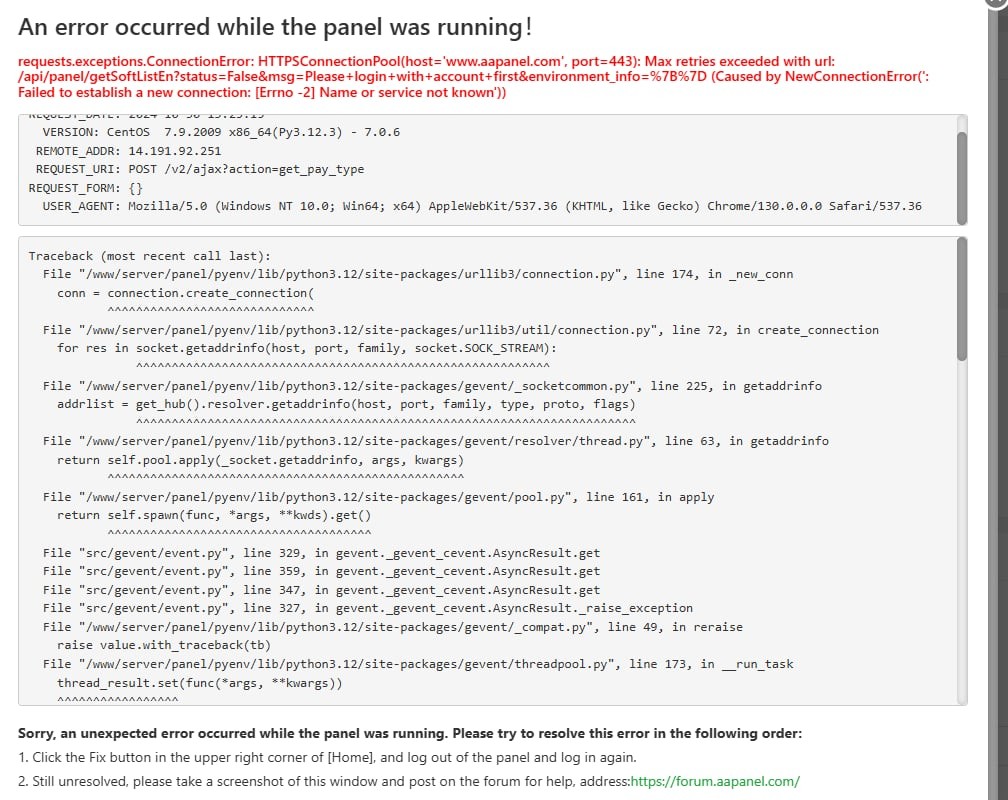Click the gevent/pool.py line 161 entry
The height and width of the screenshot is (800, 1008).
point(378,497)
